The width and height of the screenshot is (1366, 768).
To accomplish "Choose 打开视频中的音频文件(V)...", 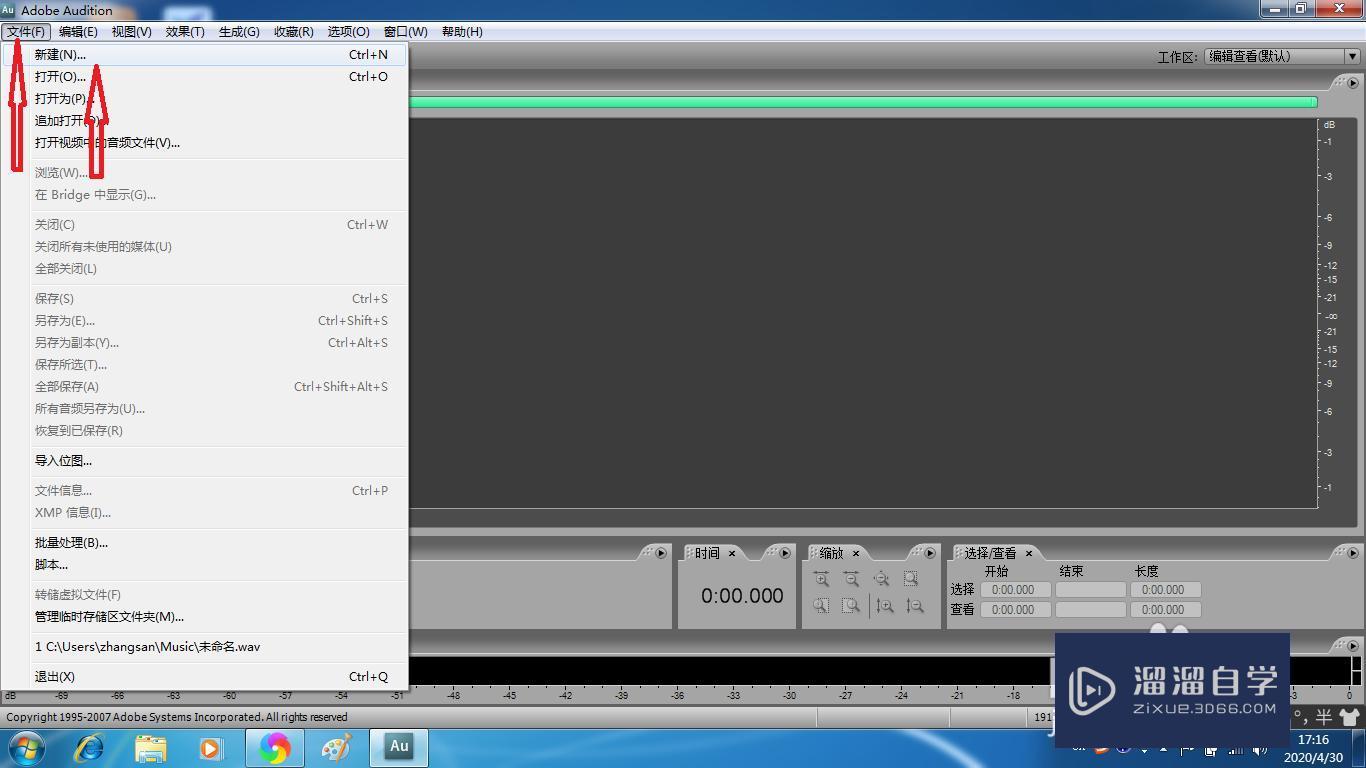I will (204, 142).
